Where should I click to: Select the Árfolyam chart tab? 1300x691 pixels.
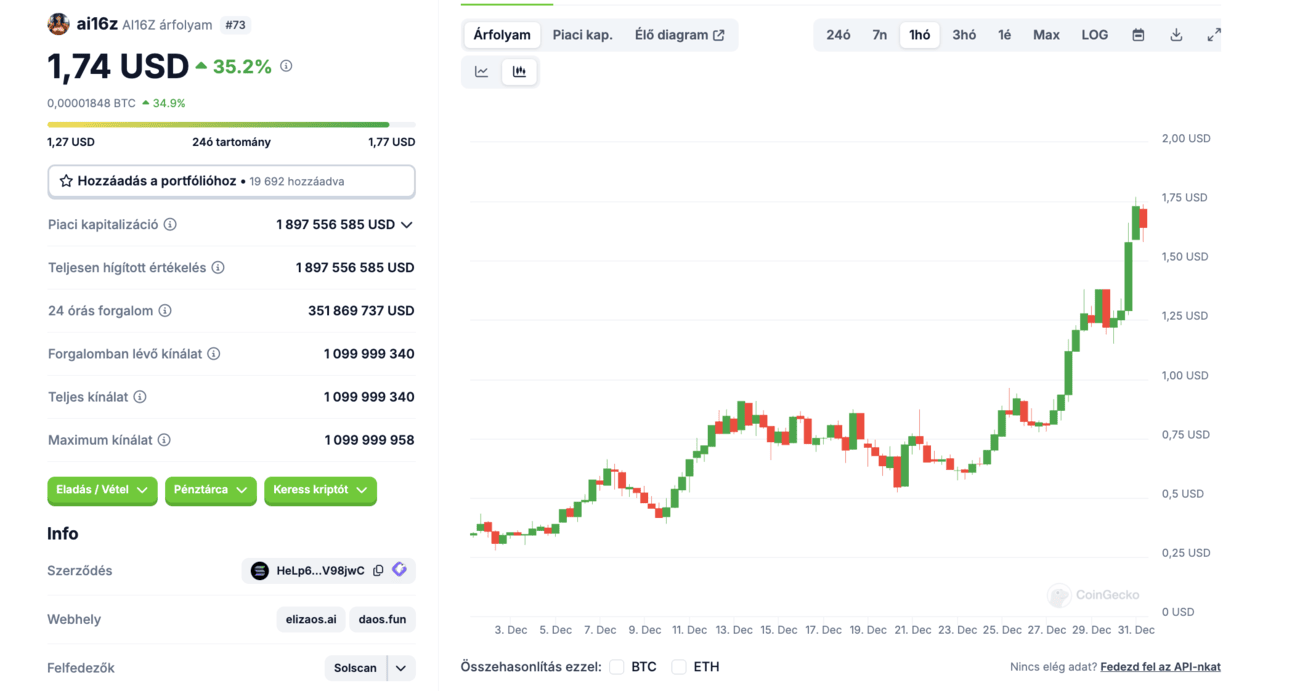[502, 35]
